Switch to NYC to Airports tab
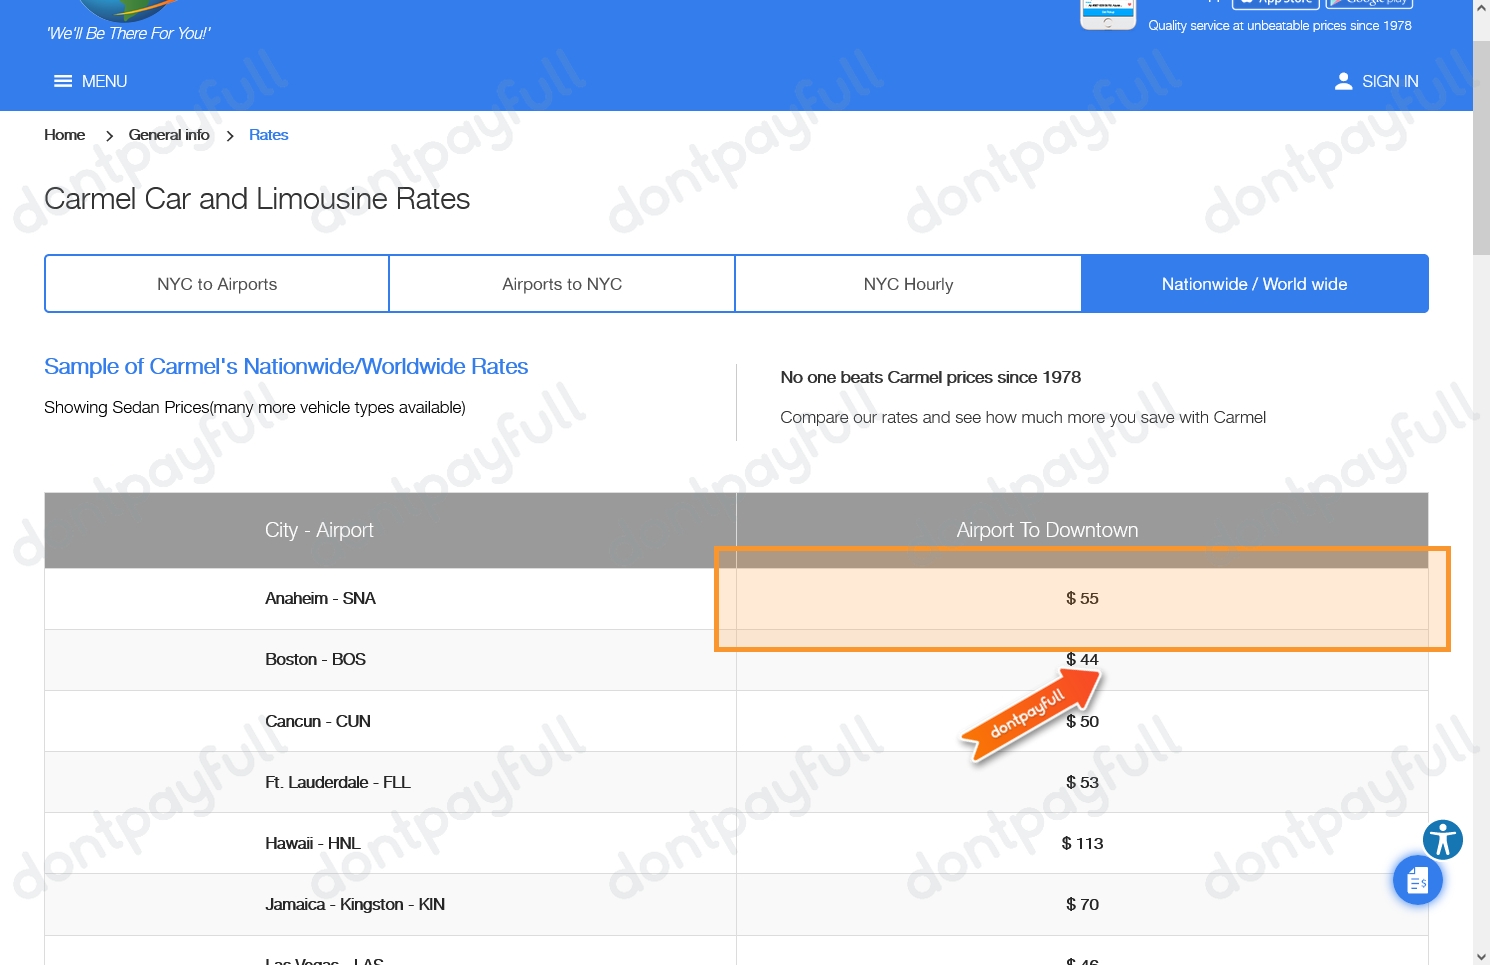 217,284
